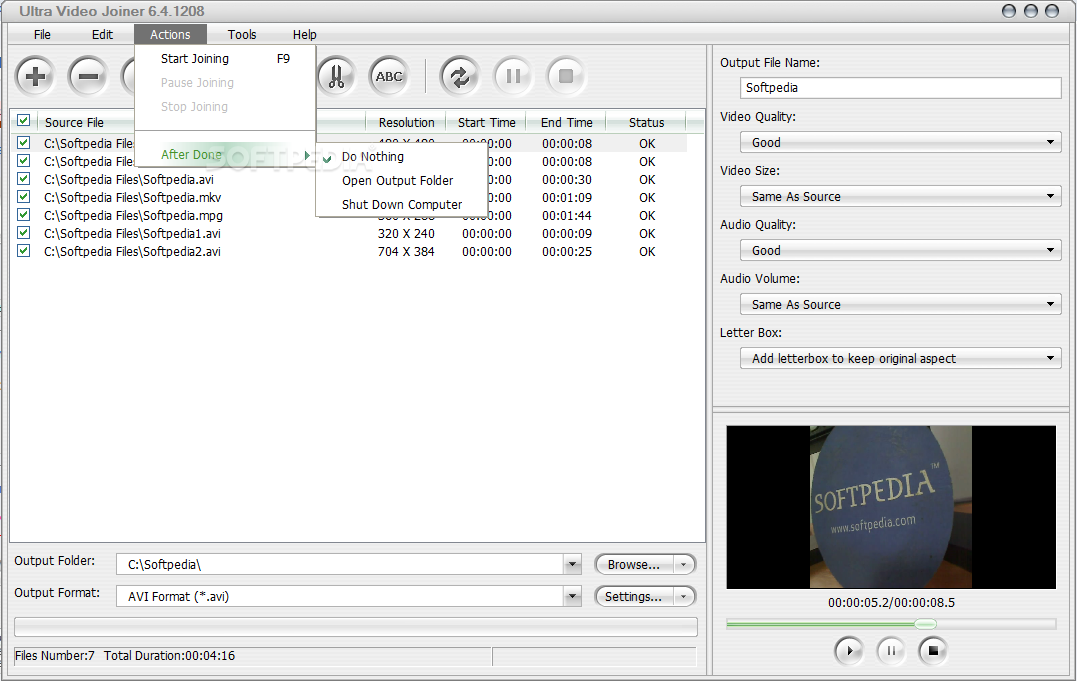Click the Pause Joining toolbar icon
This screenshot has width=1077, height=681.
point(512,76)
